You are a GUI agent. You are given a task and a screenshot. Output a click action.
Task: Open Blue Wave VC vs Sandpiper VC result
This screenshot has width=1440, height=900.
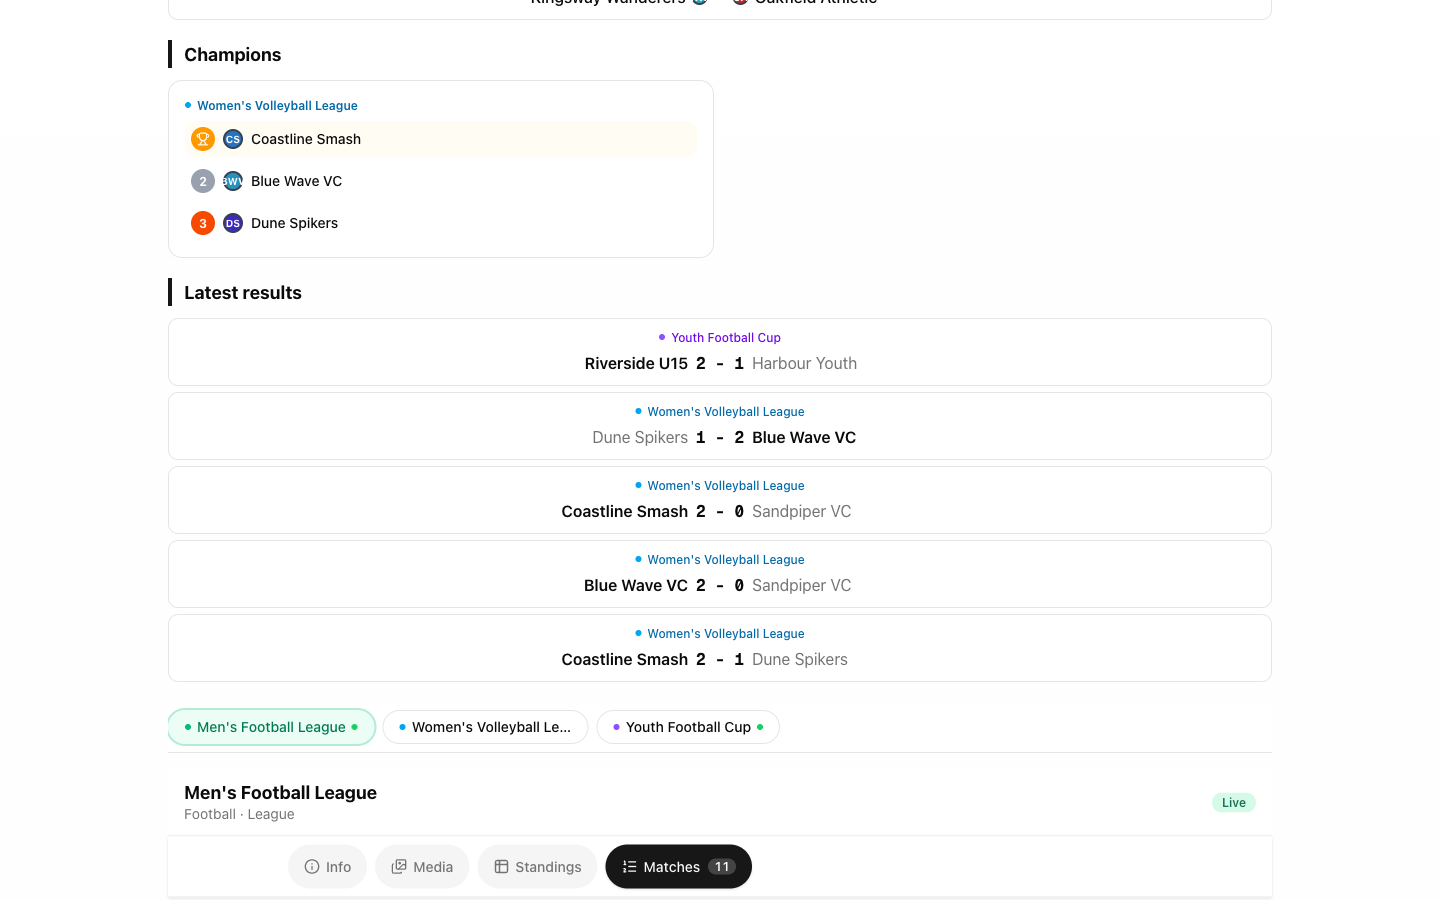pyautogui.click(x=720, y=574)
